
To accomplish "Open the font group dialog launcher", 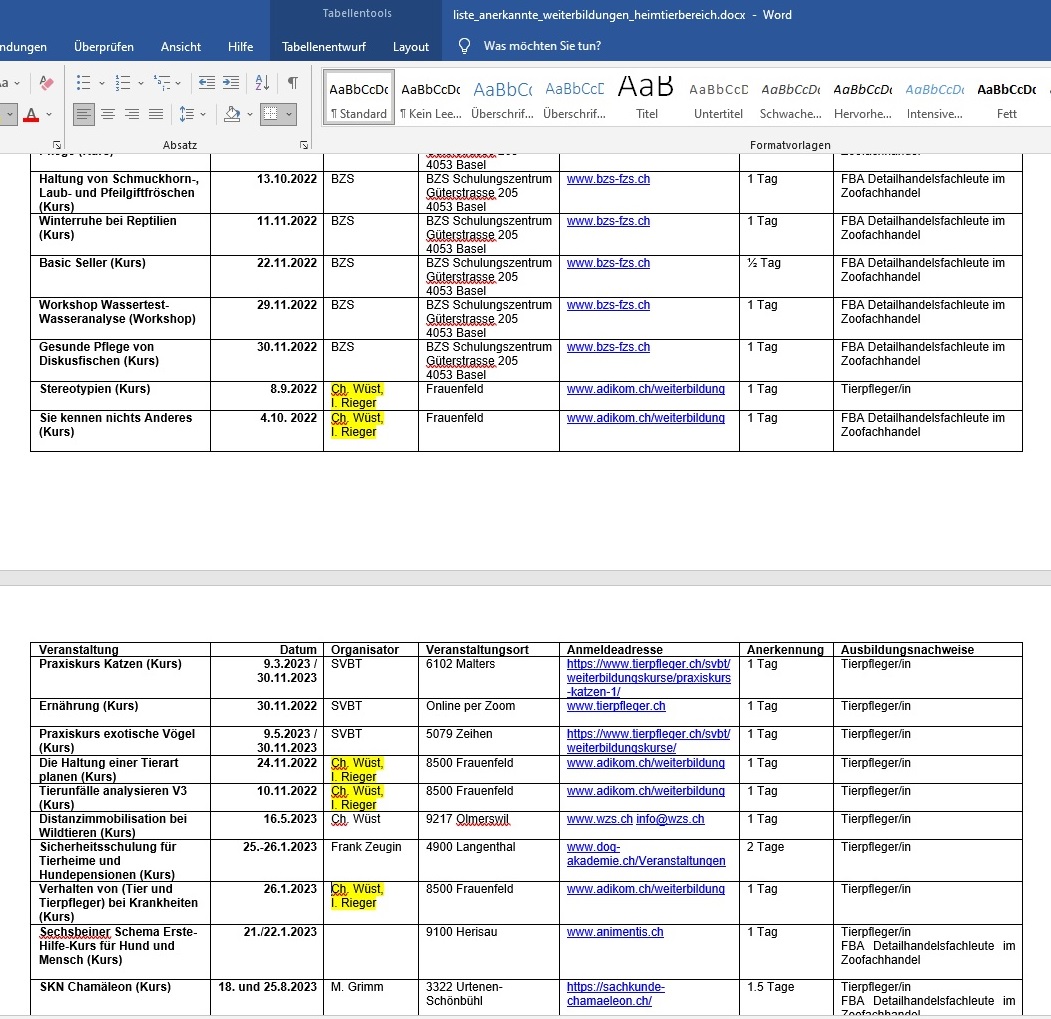I will coord(57,145).
